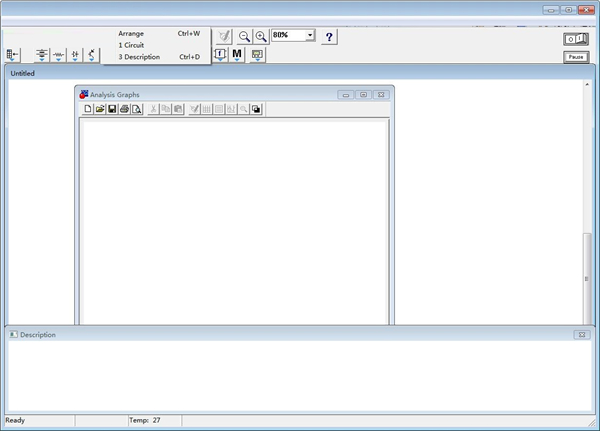Click the circuit window vertical scrollbar thumb
Screen dimensions: 600x431
point(587,279)
